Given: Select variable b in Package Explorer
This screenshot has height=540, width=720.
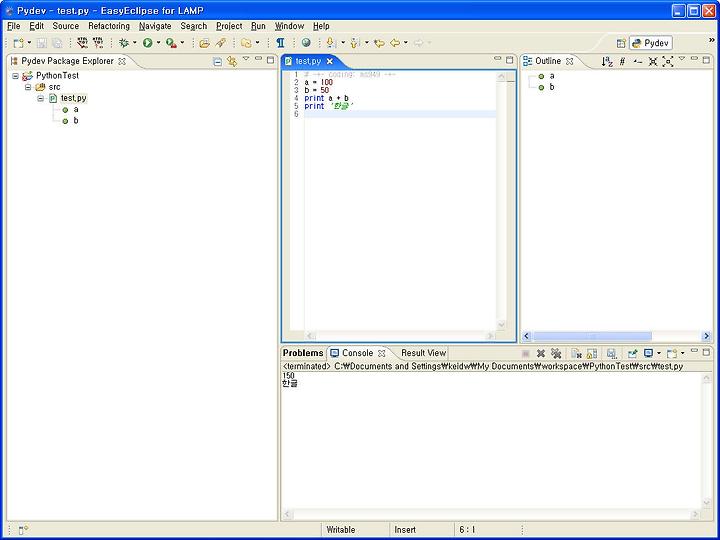Looking at the screenshot, I should (76, 120).
